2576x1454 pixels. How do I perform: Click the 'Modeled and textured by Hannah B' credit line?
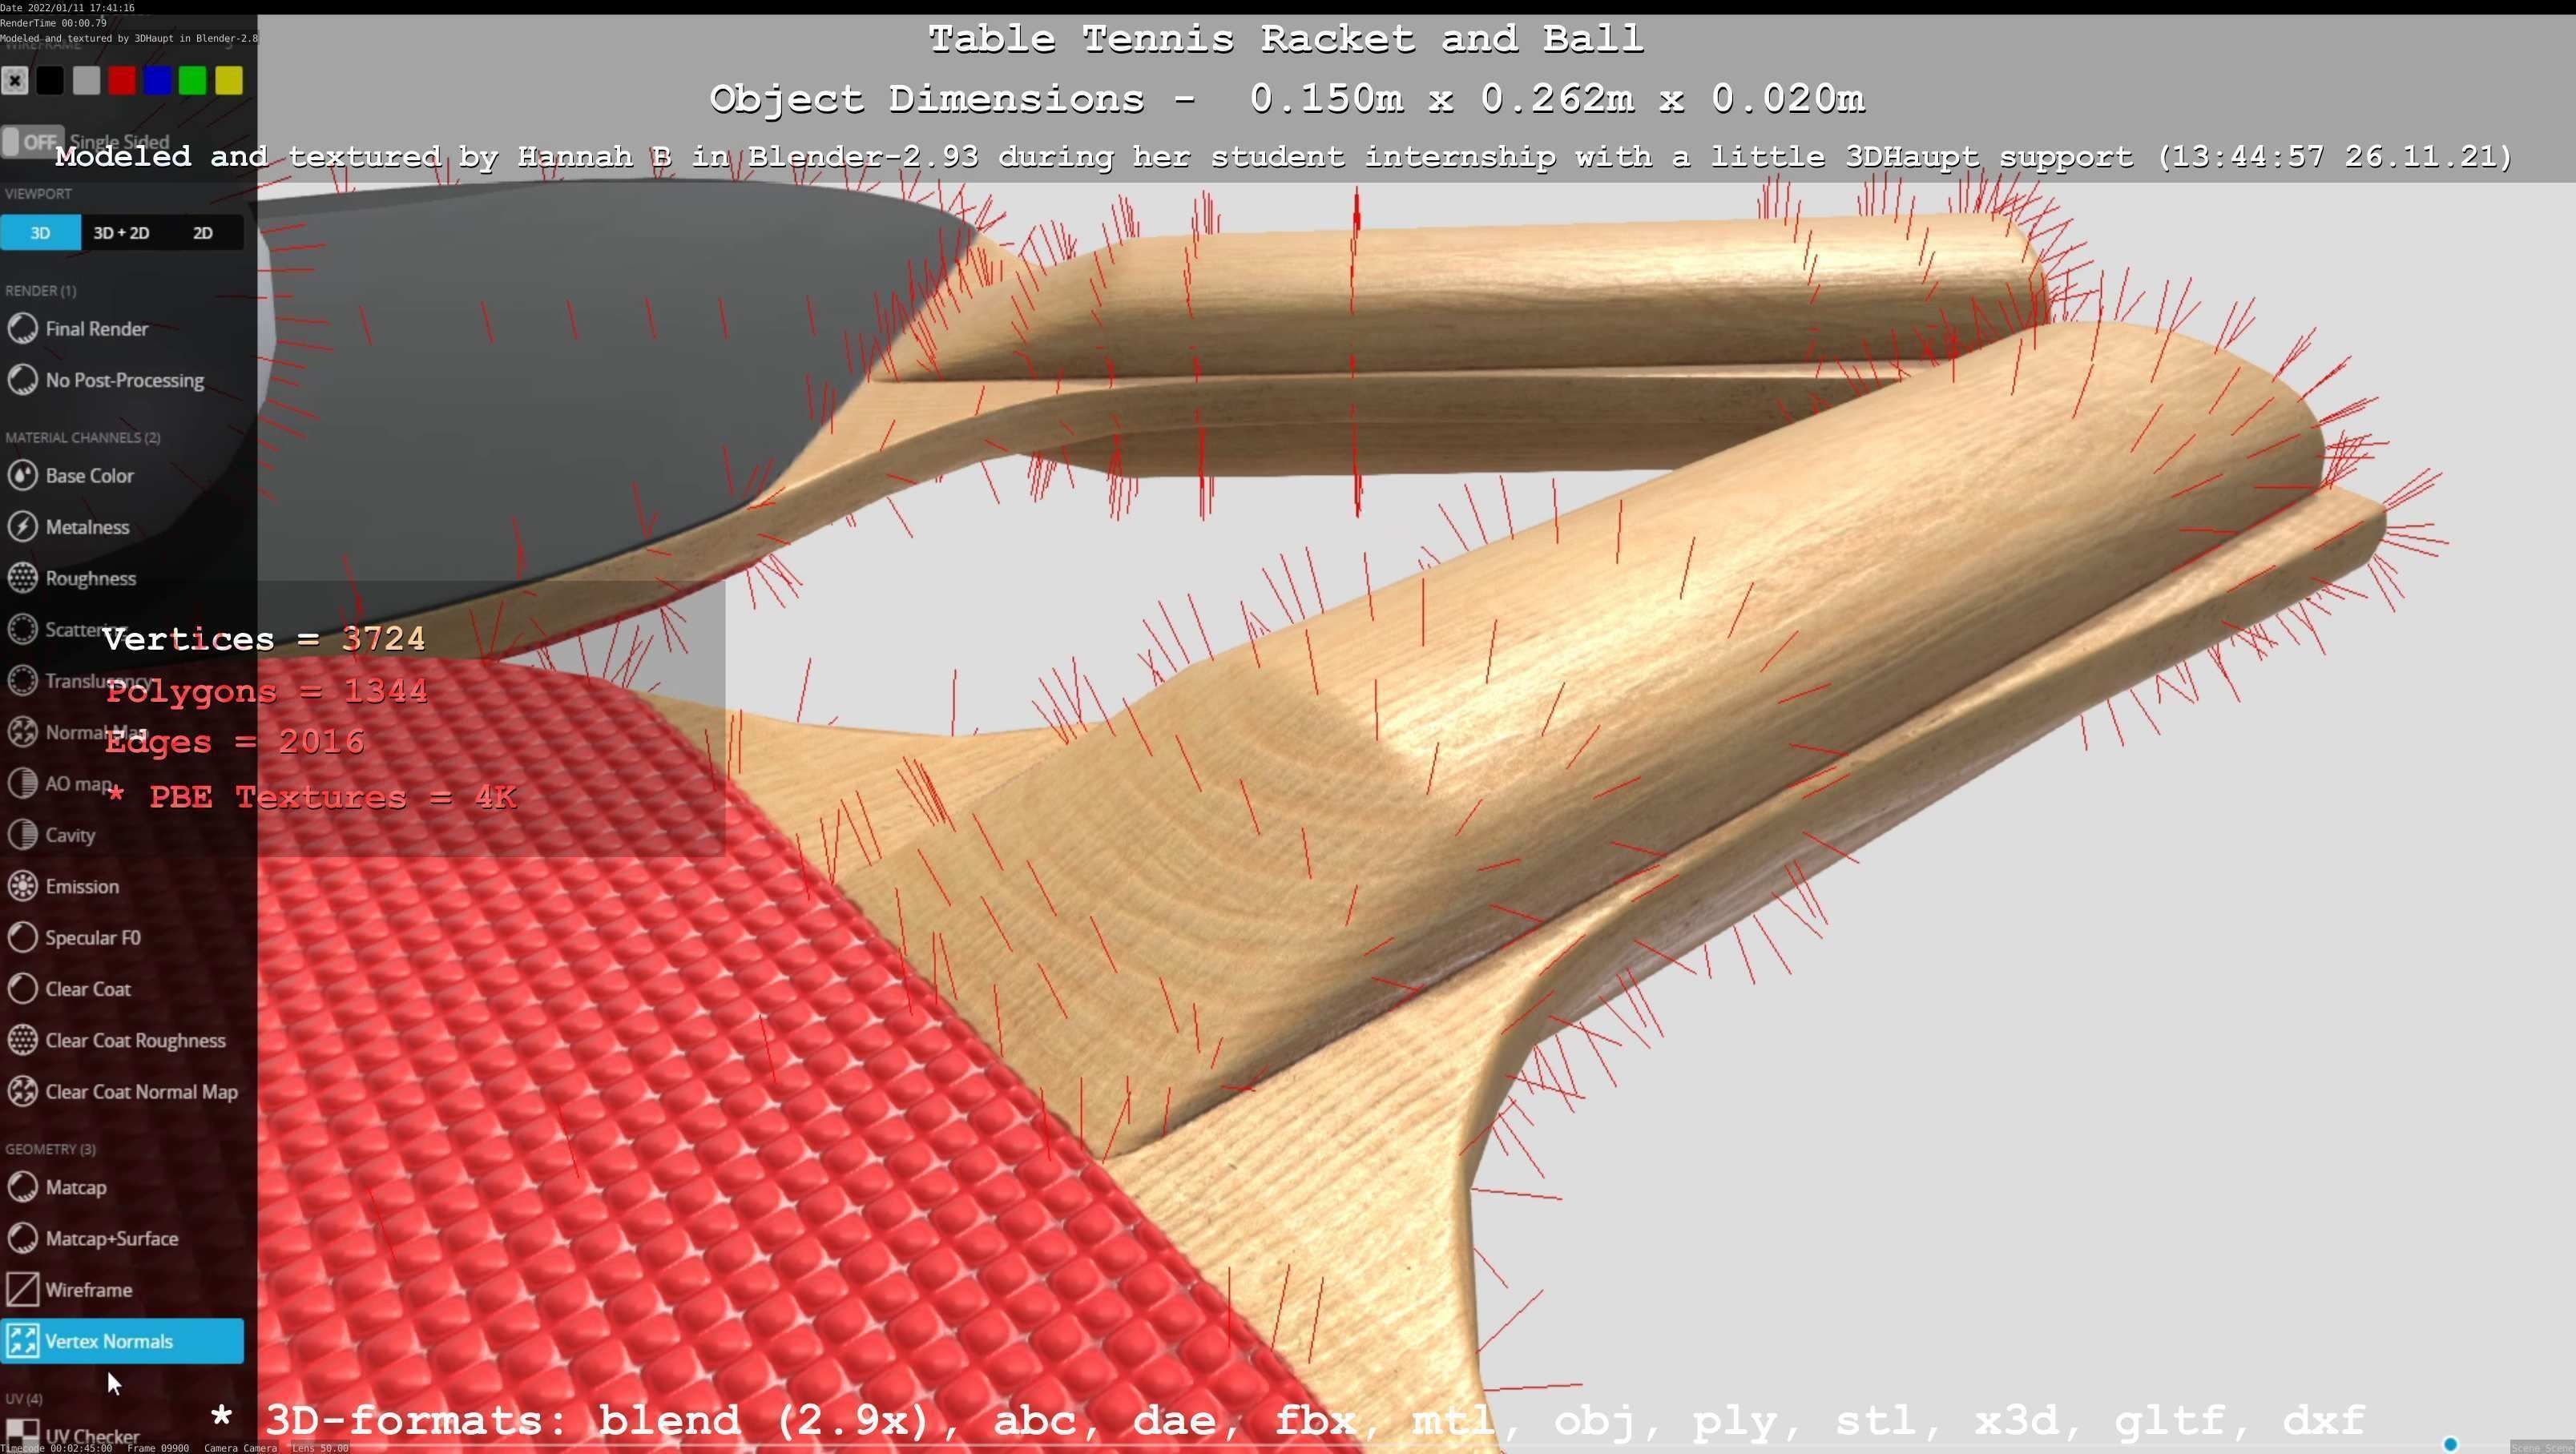pos(1284,157)
